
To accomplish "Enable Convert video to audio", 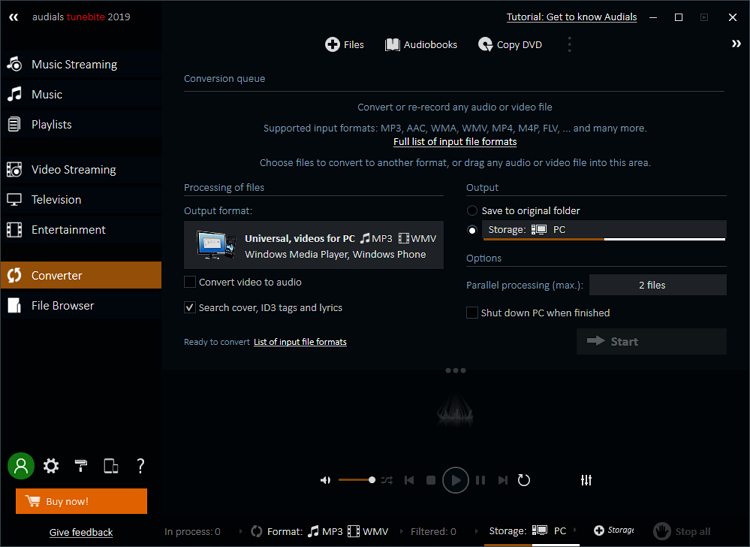I will click(x=190, y=282).
